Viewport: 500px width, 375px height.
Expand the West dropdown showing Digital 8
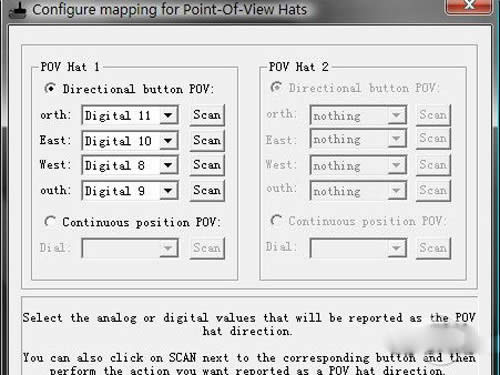tap(130, 165)
